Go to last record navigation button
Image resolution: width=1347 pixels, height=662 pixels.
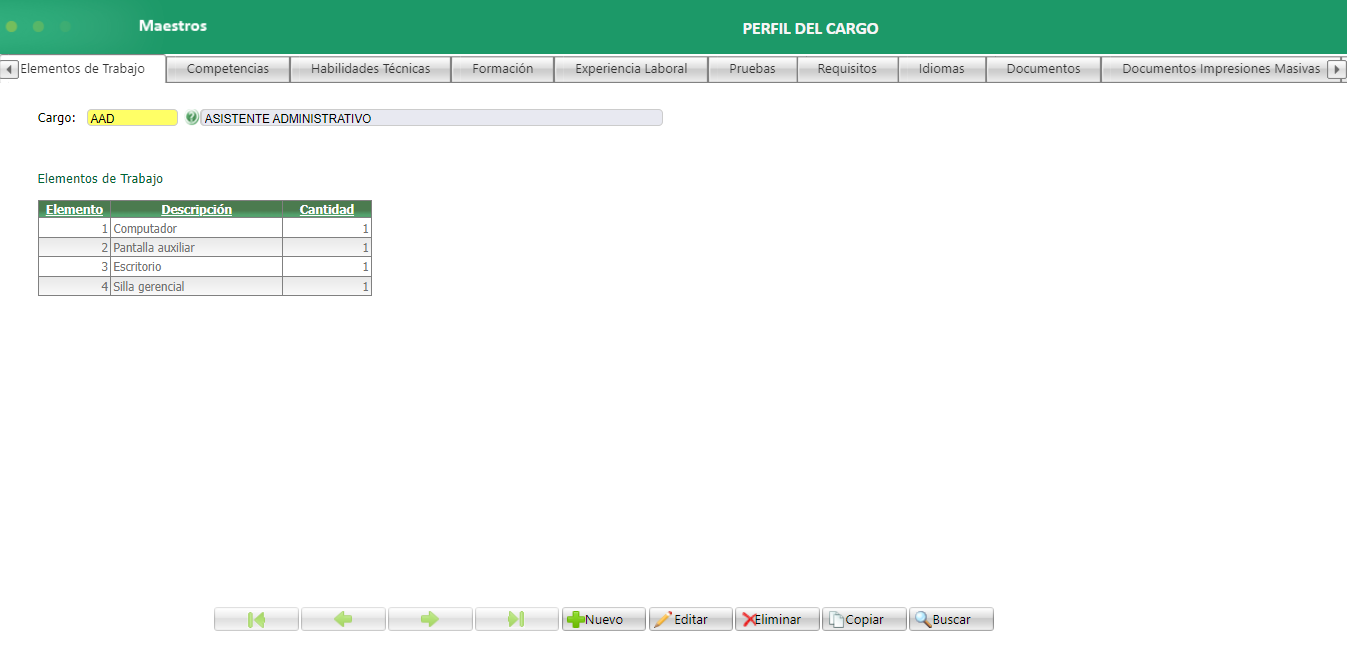click(517, 619)
